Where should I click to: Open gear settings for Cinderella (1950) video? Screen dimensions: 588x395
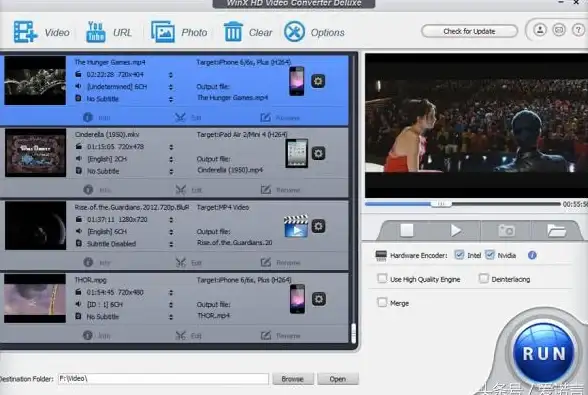(318, 153)
